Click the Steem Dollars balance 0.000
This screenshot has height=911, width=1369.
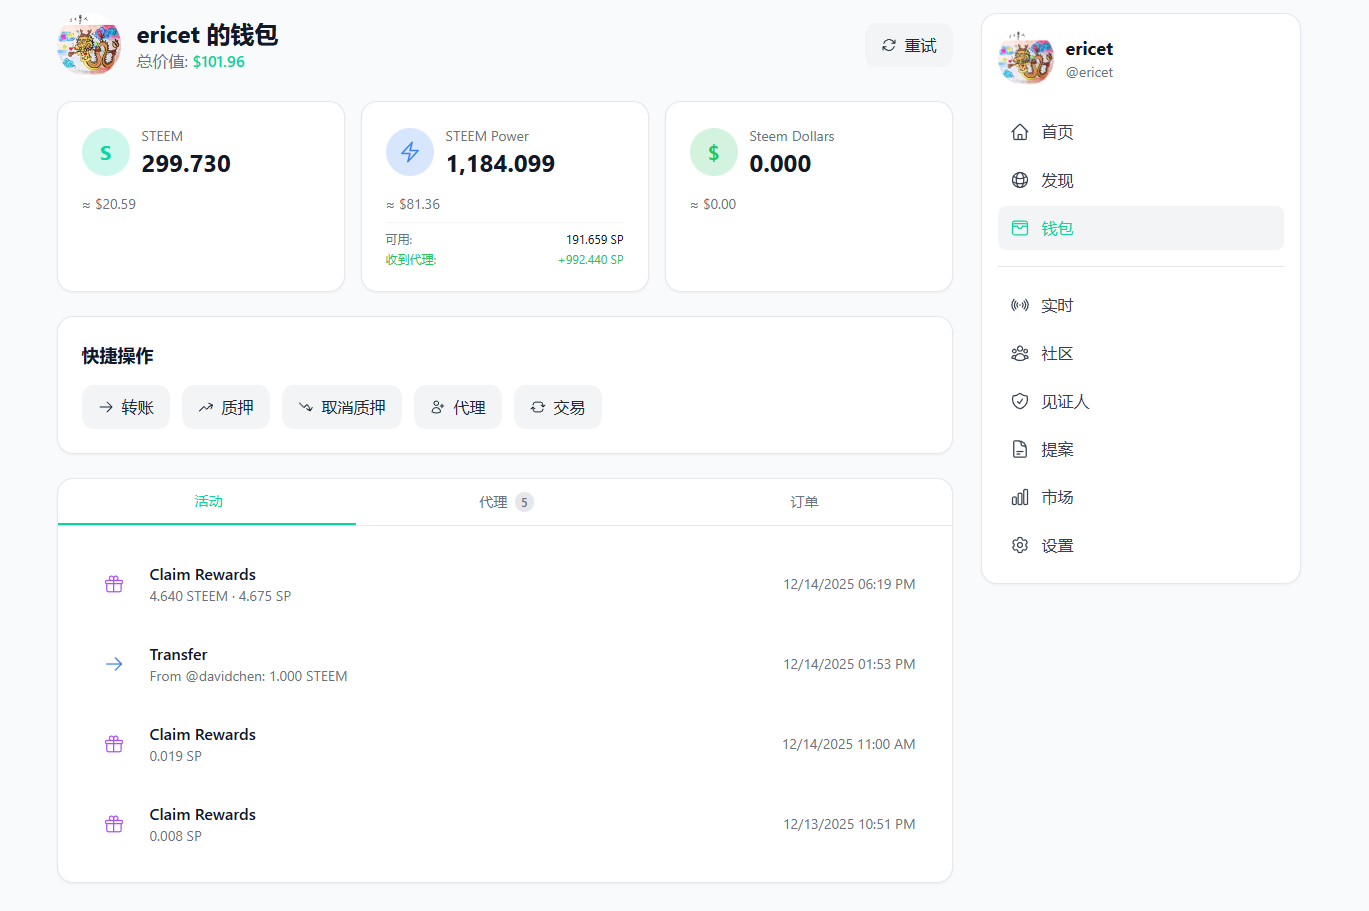[780, 164]
